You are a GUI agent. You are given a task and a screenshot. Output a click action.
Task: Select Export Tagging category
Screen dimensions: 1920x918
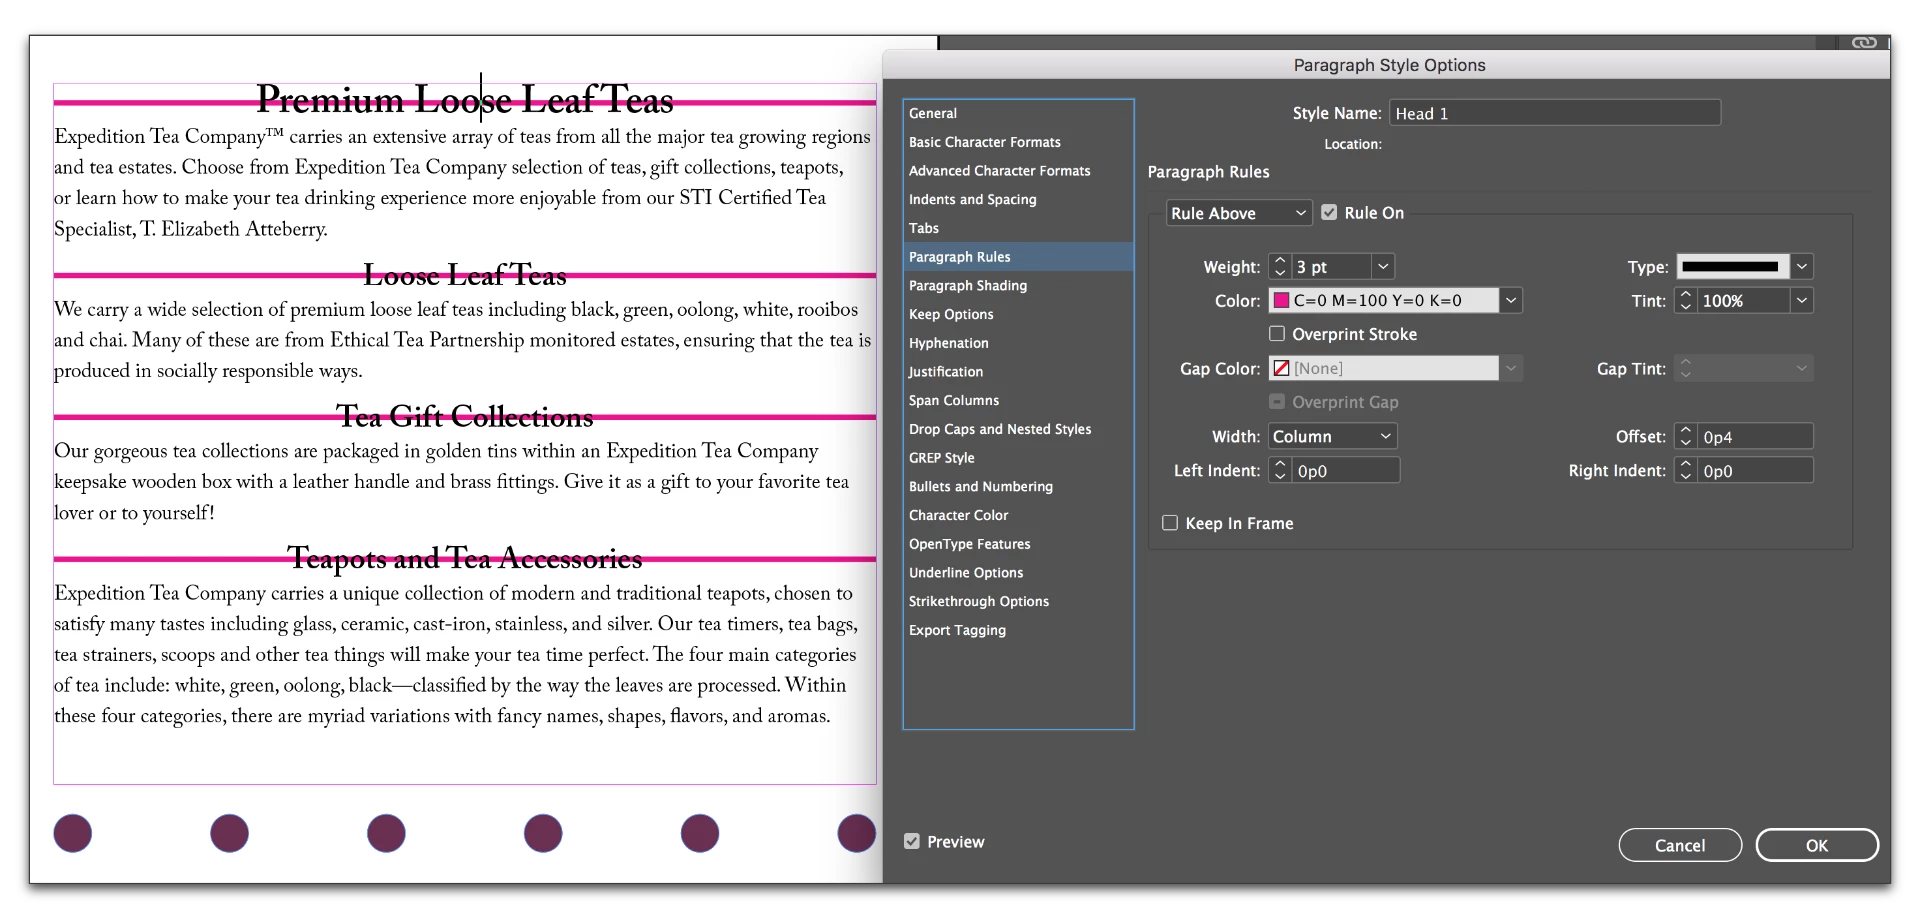tap(1018, 630)
